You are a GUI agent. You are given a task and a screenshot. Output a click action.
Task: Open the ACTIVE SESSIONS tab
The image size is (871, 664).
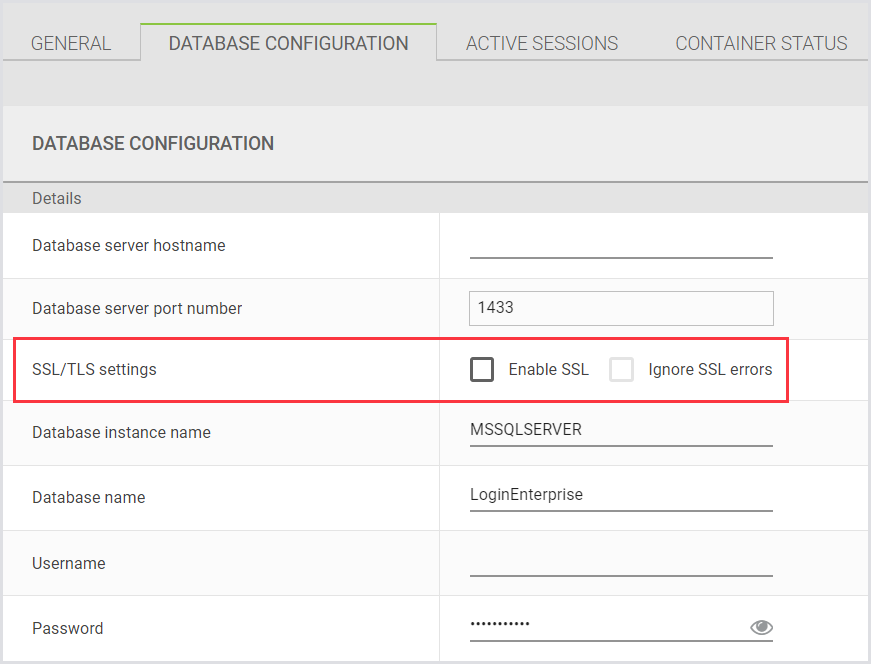click(541, 43)
